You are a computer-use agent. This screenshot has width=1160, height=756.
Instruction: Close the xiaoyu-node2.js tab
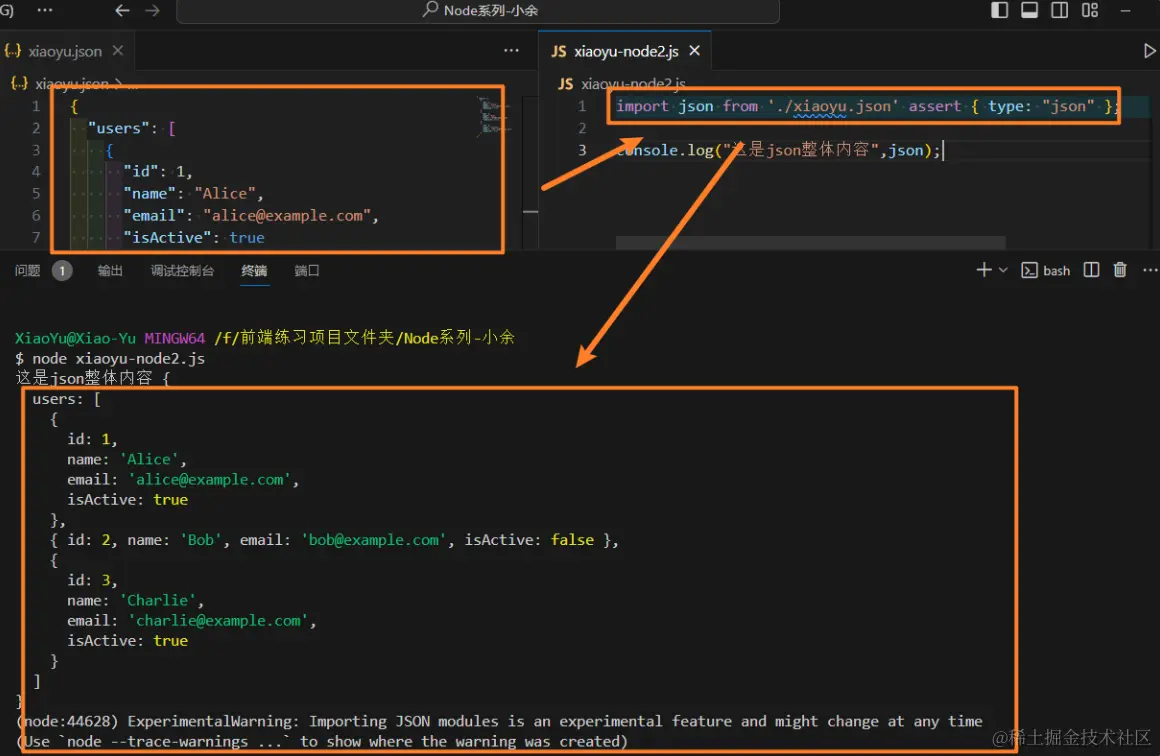click(695, 51)
